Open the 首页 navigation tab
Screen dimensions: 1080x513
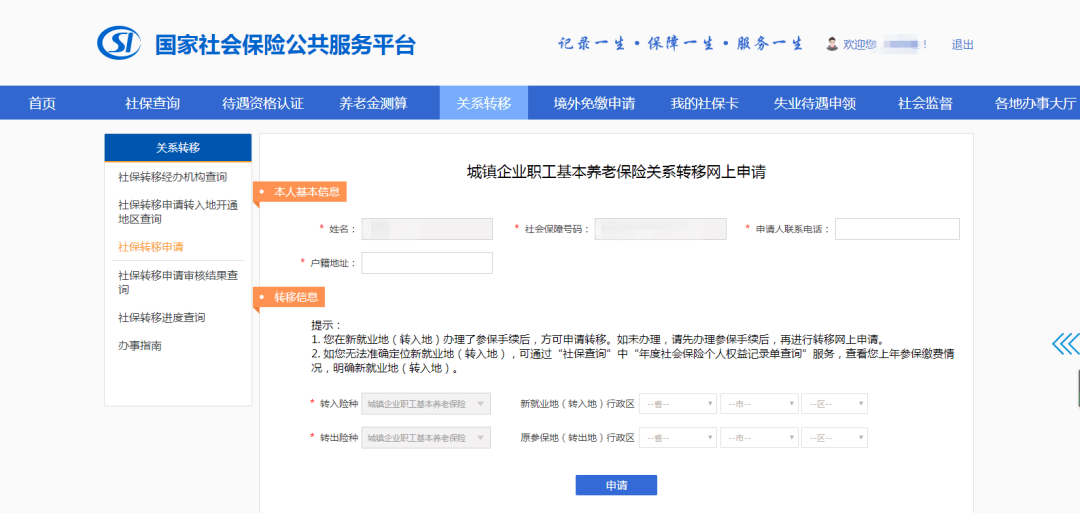click(x=42, y=103)
